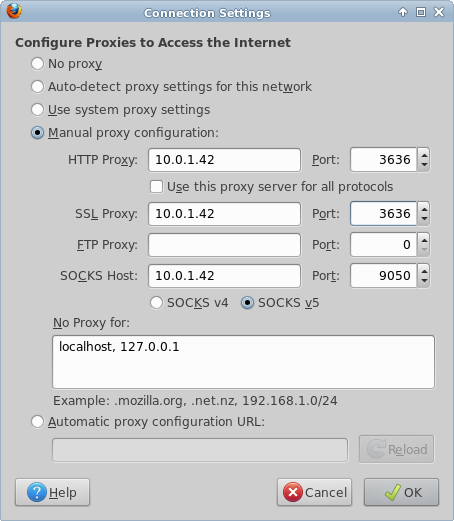
Task: Maximize the Connection Settings window
Action: pyautogui.click(x=421, y=12)
